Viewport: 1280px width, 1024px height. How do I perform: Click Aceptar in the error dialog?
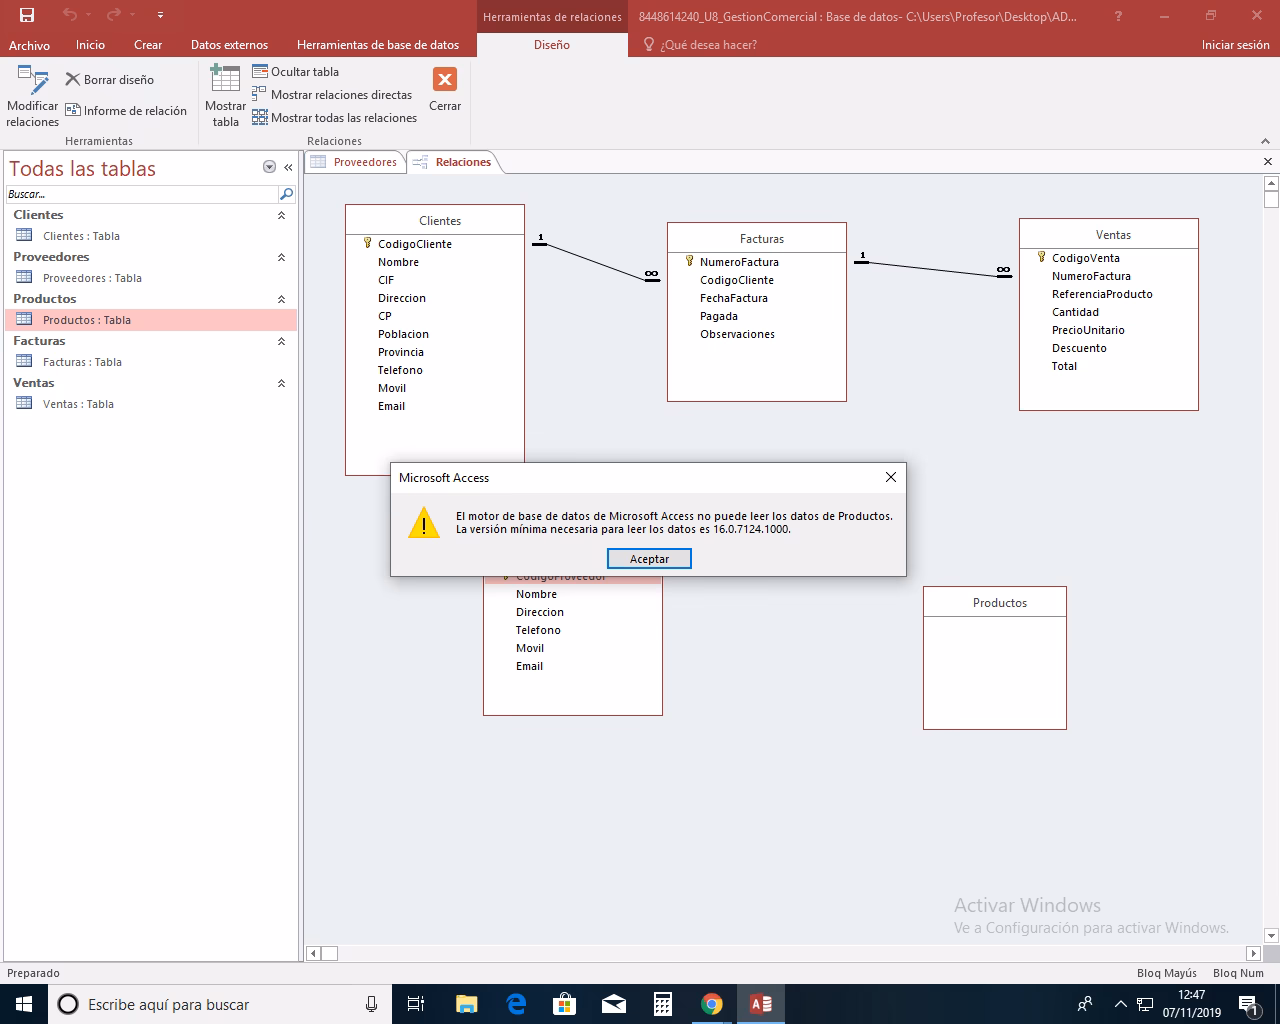coord(649,559)
